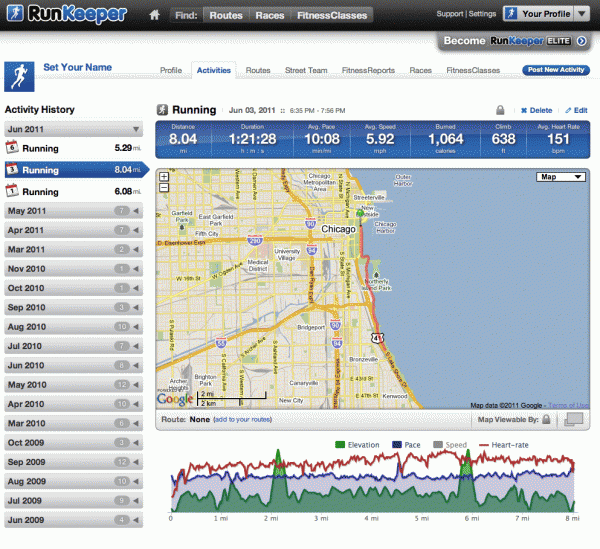Click the Your Profile runner icon
Viewport: 600px width, 549px height.
tap(511, 14)
